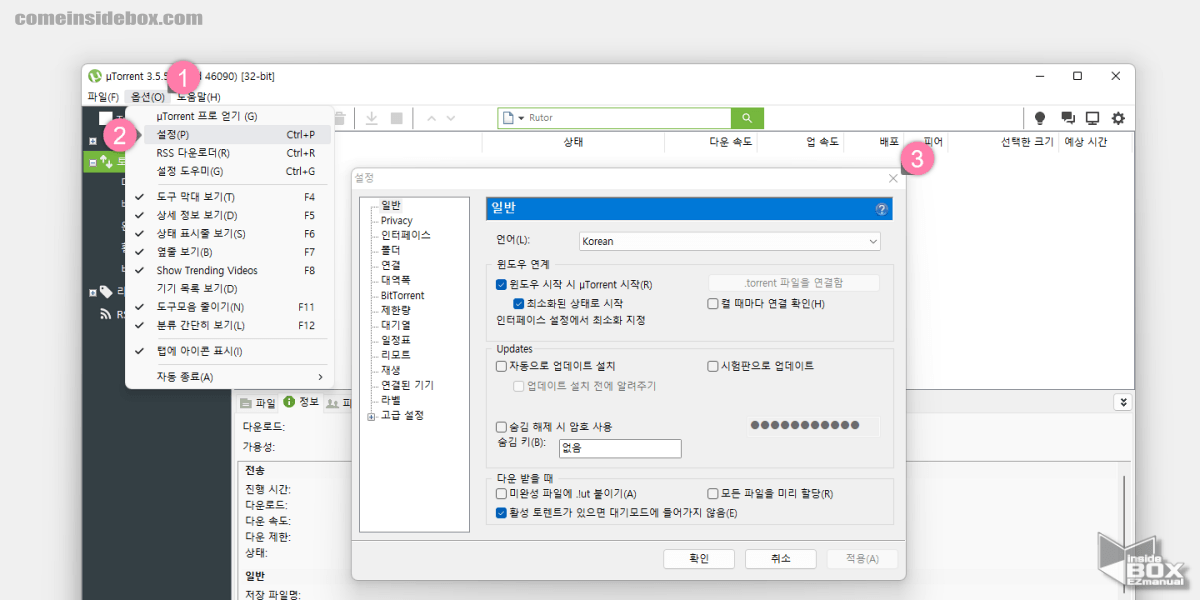Click the remote monitor icon in toolbar

[1092, 118]
